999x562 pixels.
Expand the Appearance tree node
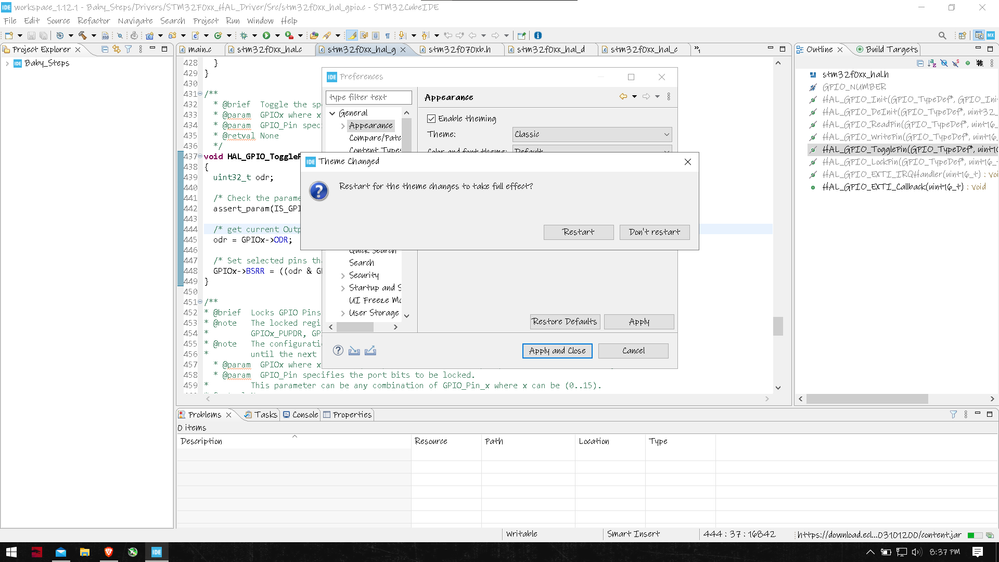343,126
